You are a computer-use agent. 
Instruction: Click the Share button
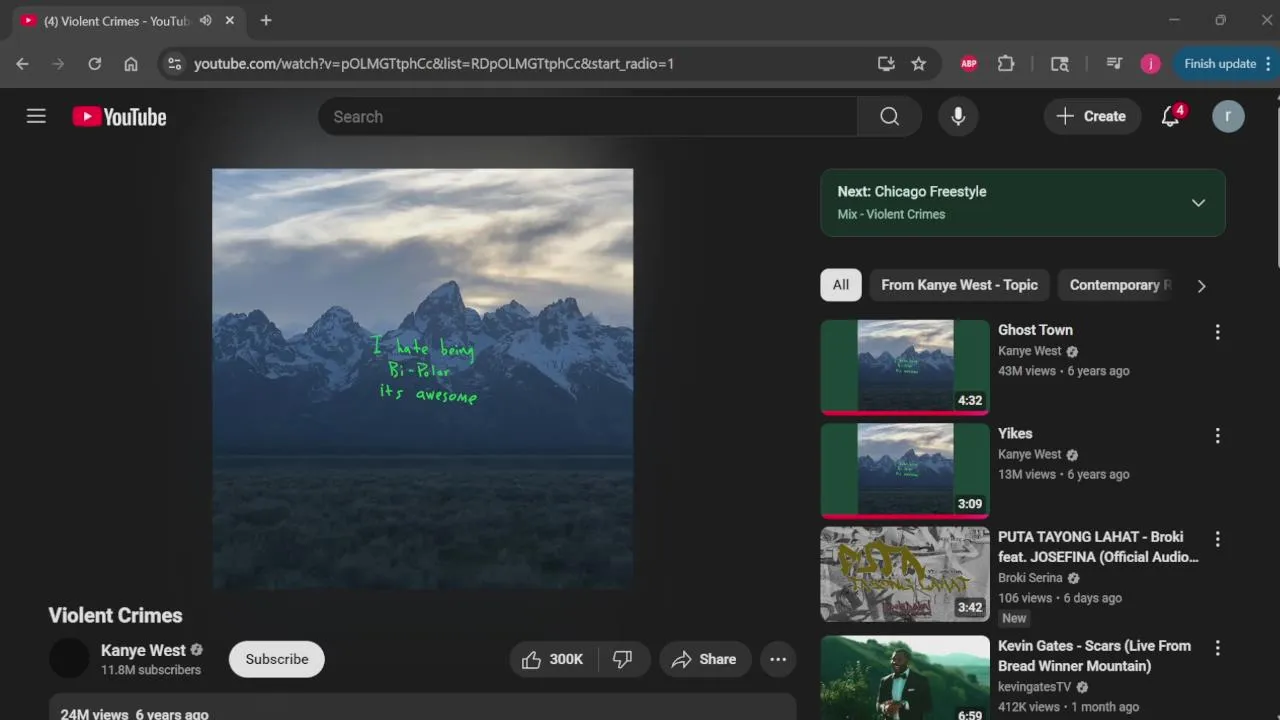click(x=705, y=659)
